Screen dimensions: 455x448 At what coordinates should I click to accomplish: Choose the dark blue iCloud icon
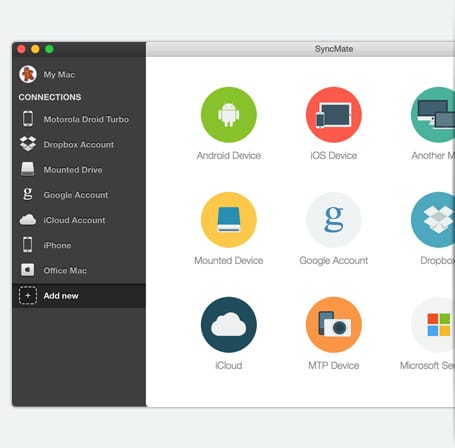click(x=229, y=325)
